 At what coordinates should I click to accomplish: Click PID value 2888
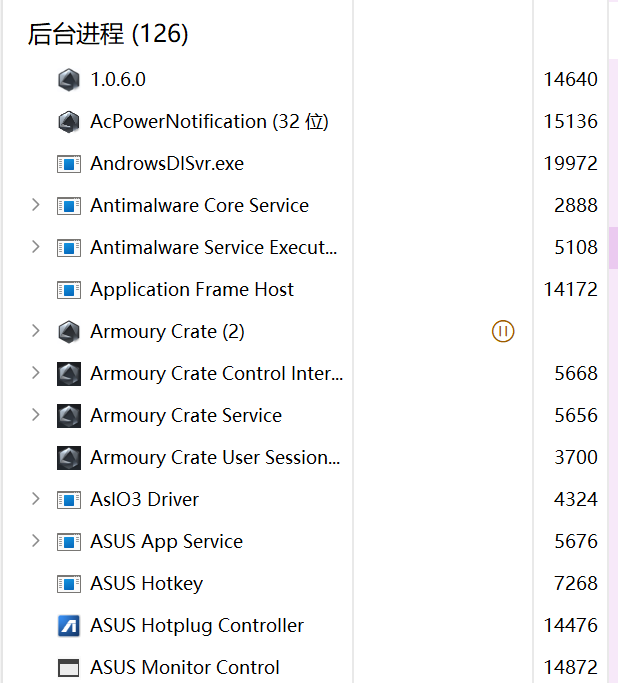(x=576, y=206)
